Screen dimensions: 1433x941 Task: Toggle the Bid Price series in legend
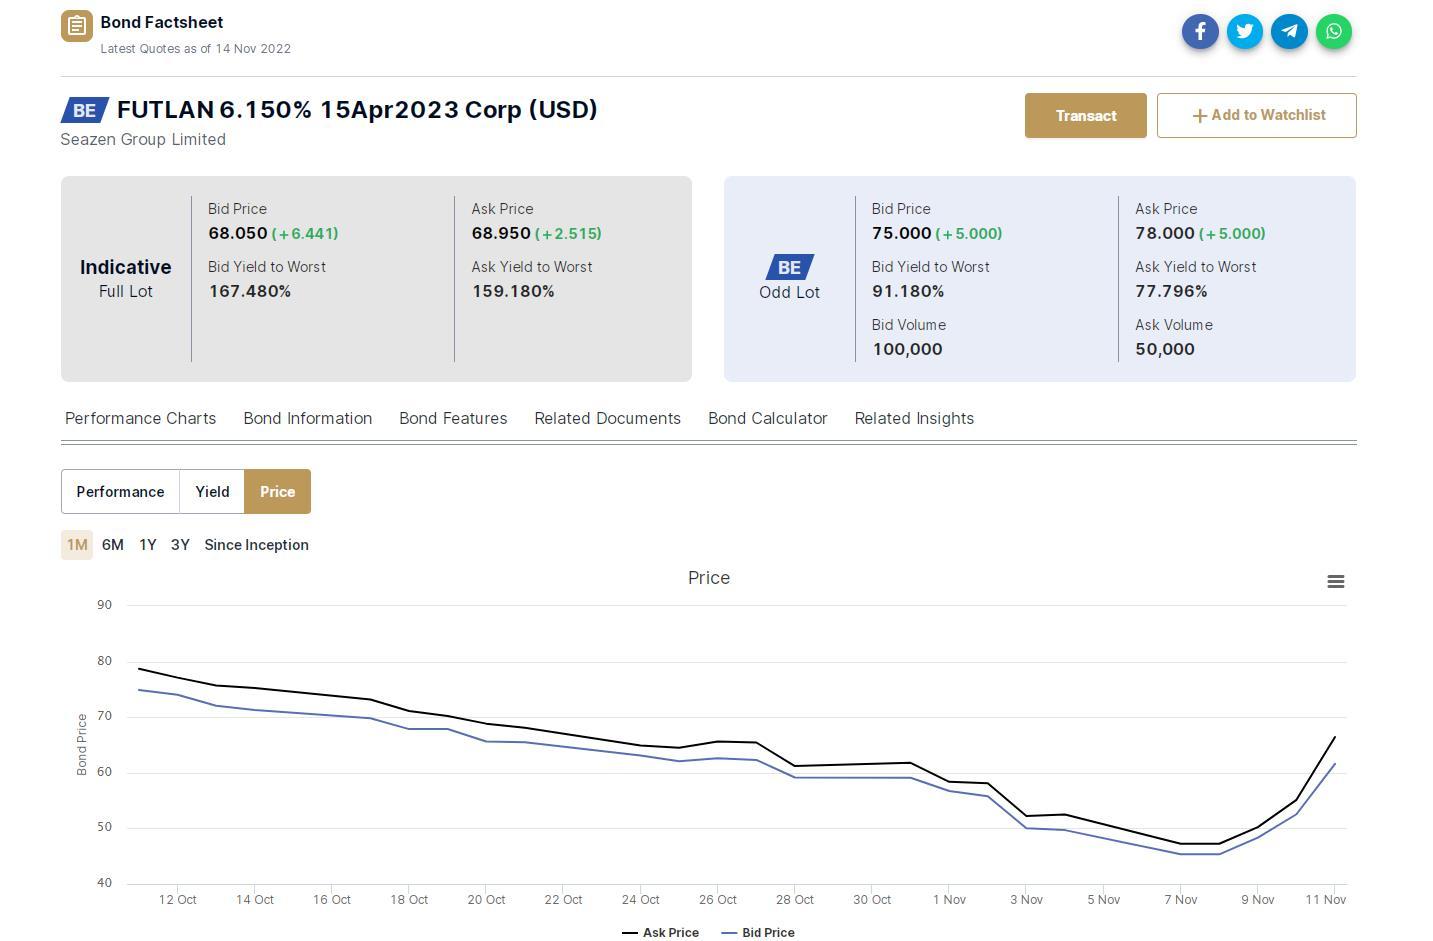pyautogui.click(x=758, y=932)
